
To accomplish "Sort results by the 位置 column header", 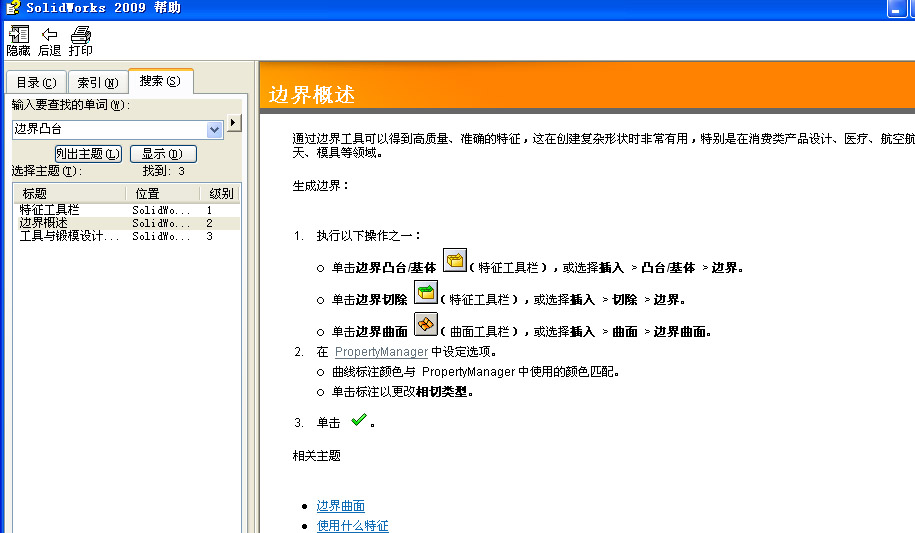I will [163, 193].
